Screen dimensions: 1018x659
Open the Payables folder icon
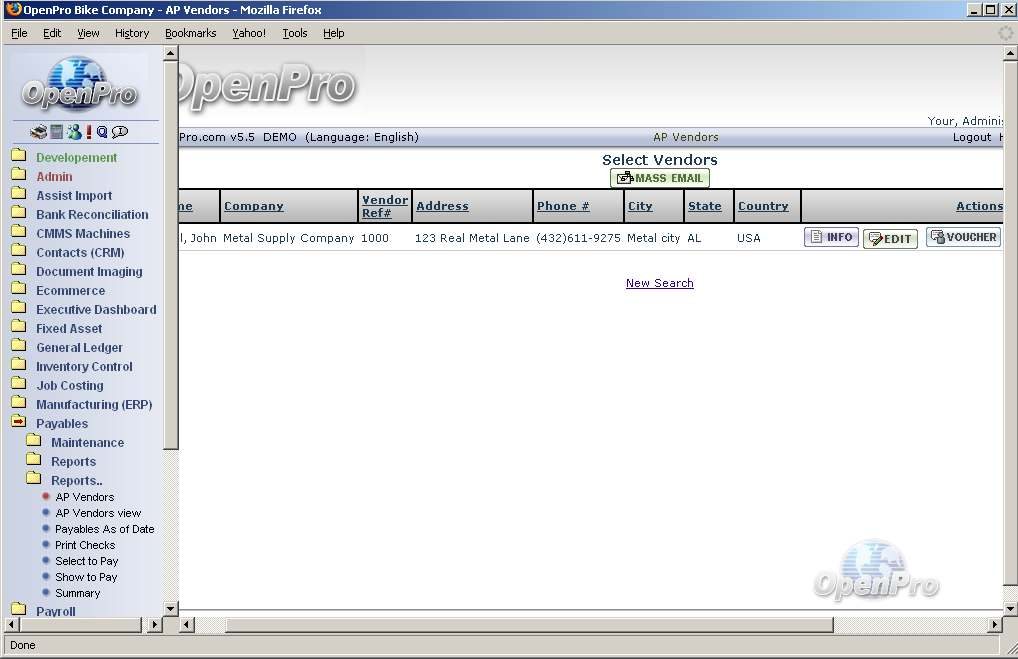tap(19, 423)
